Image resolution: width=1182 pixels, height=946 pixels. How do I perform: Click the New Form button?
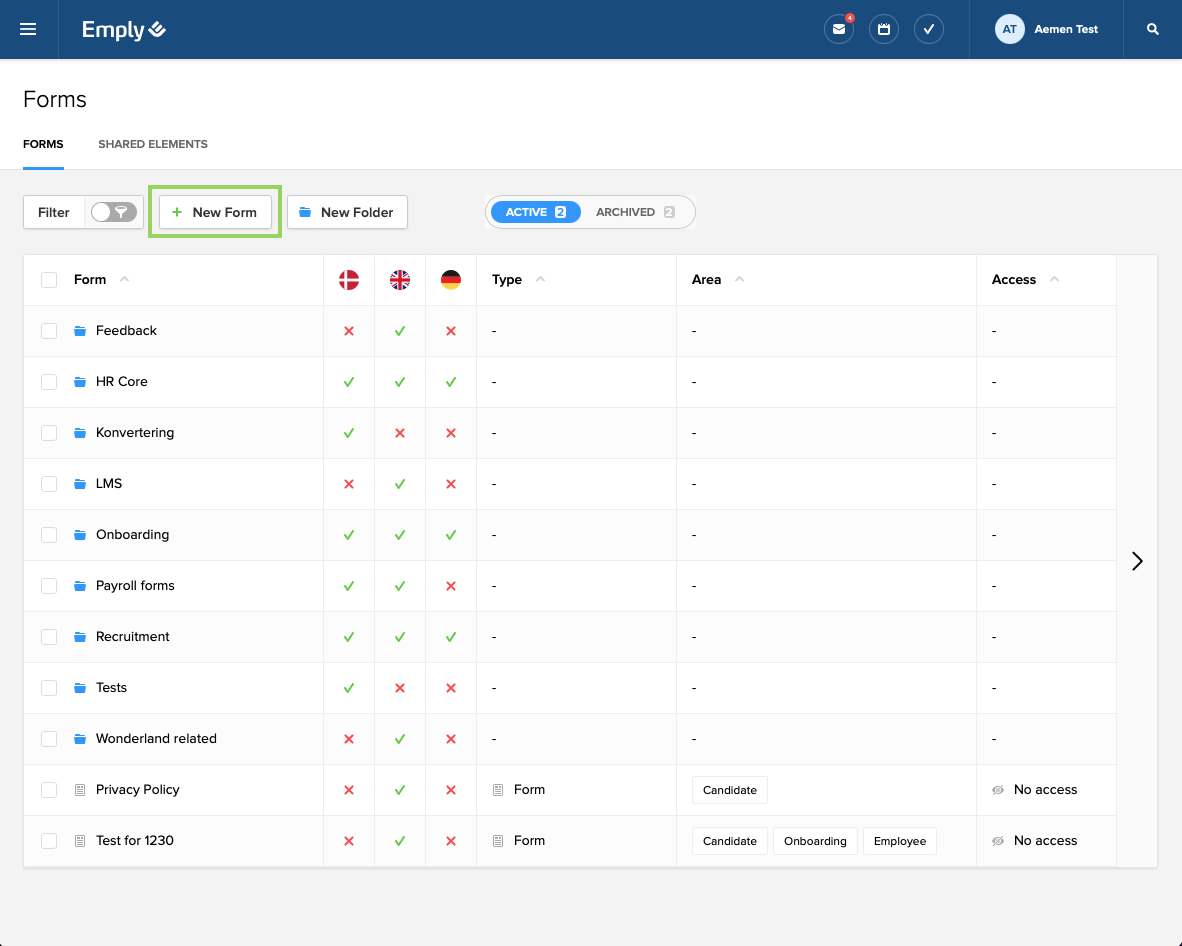(x=215, y=212)
